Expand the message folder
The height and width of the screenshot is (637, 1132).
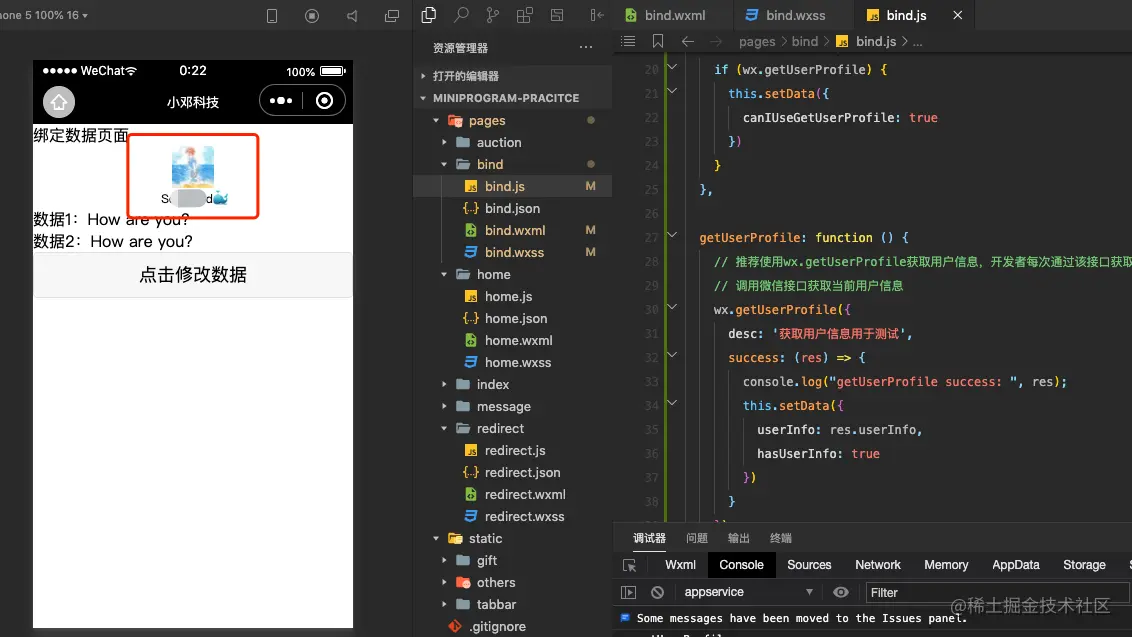pyautogui.click(x=513, y=407)
